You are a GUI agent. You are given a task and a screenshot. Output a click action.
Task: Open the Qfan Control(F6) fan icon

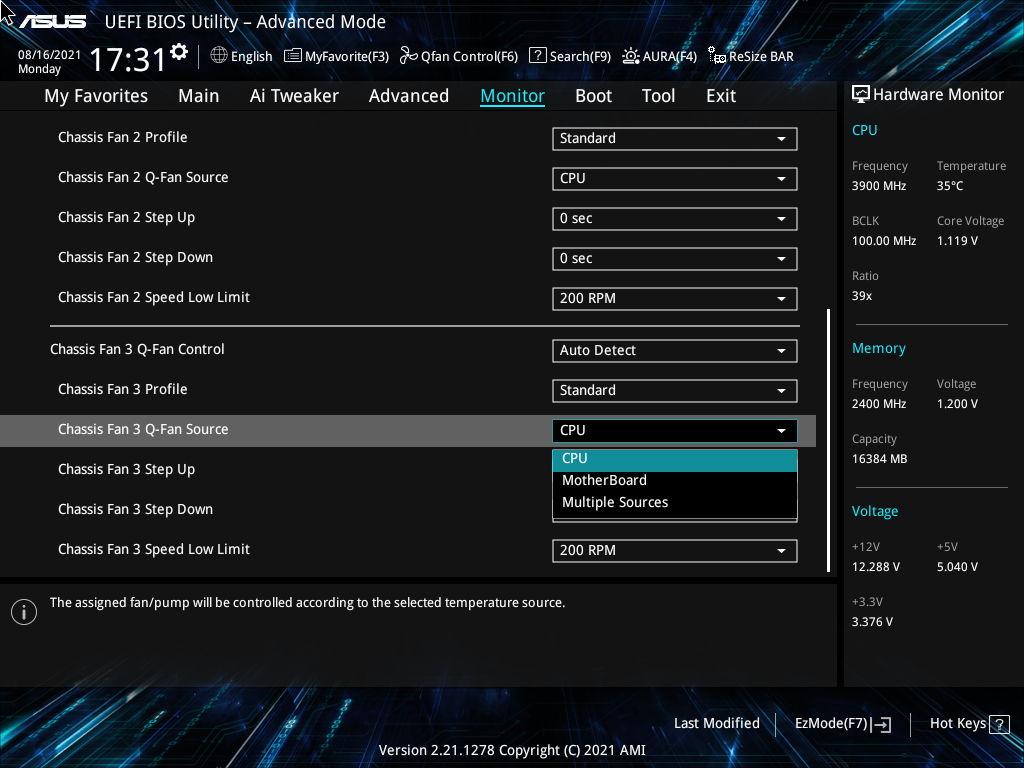point(409,56)
